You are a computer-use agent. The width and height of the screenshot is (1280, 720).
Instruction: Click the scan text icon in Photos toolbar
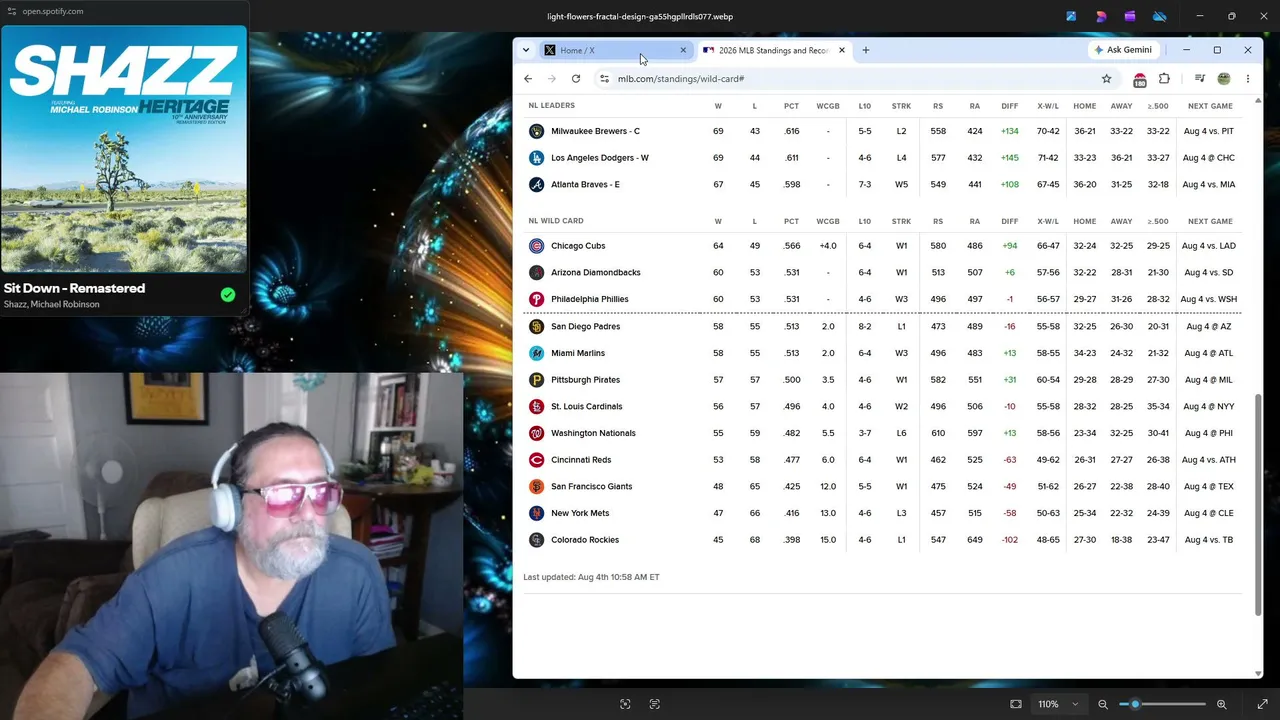[655, 704]
